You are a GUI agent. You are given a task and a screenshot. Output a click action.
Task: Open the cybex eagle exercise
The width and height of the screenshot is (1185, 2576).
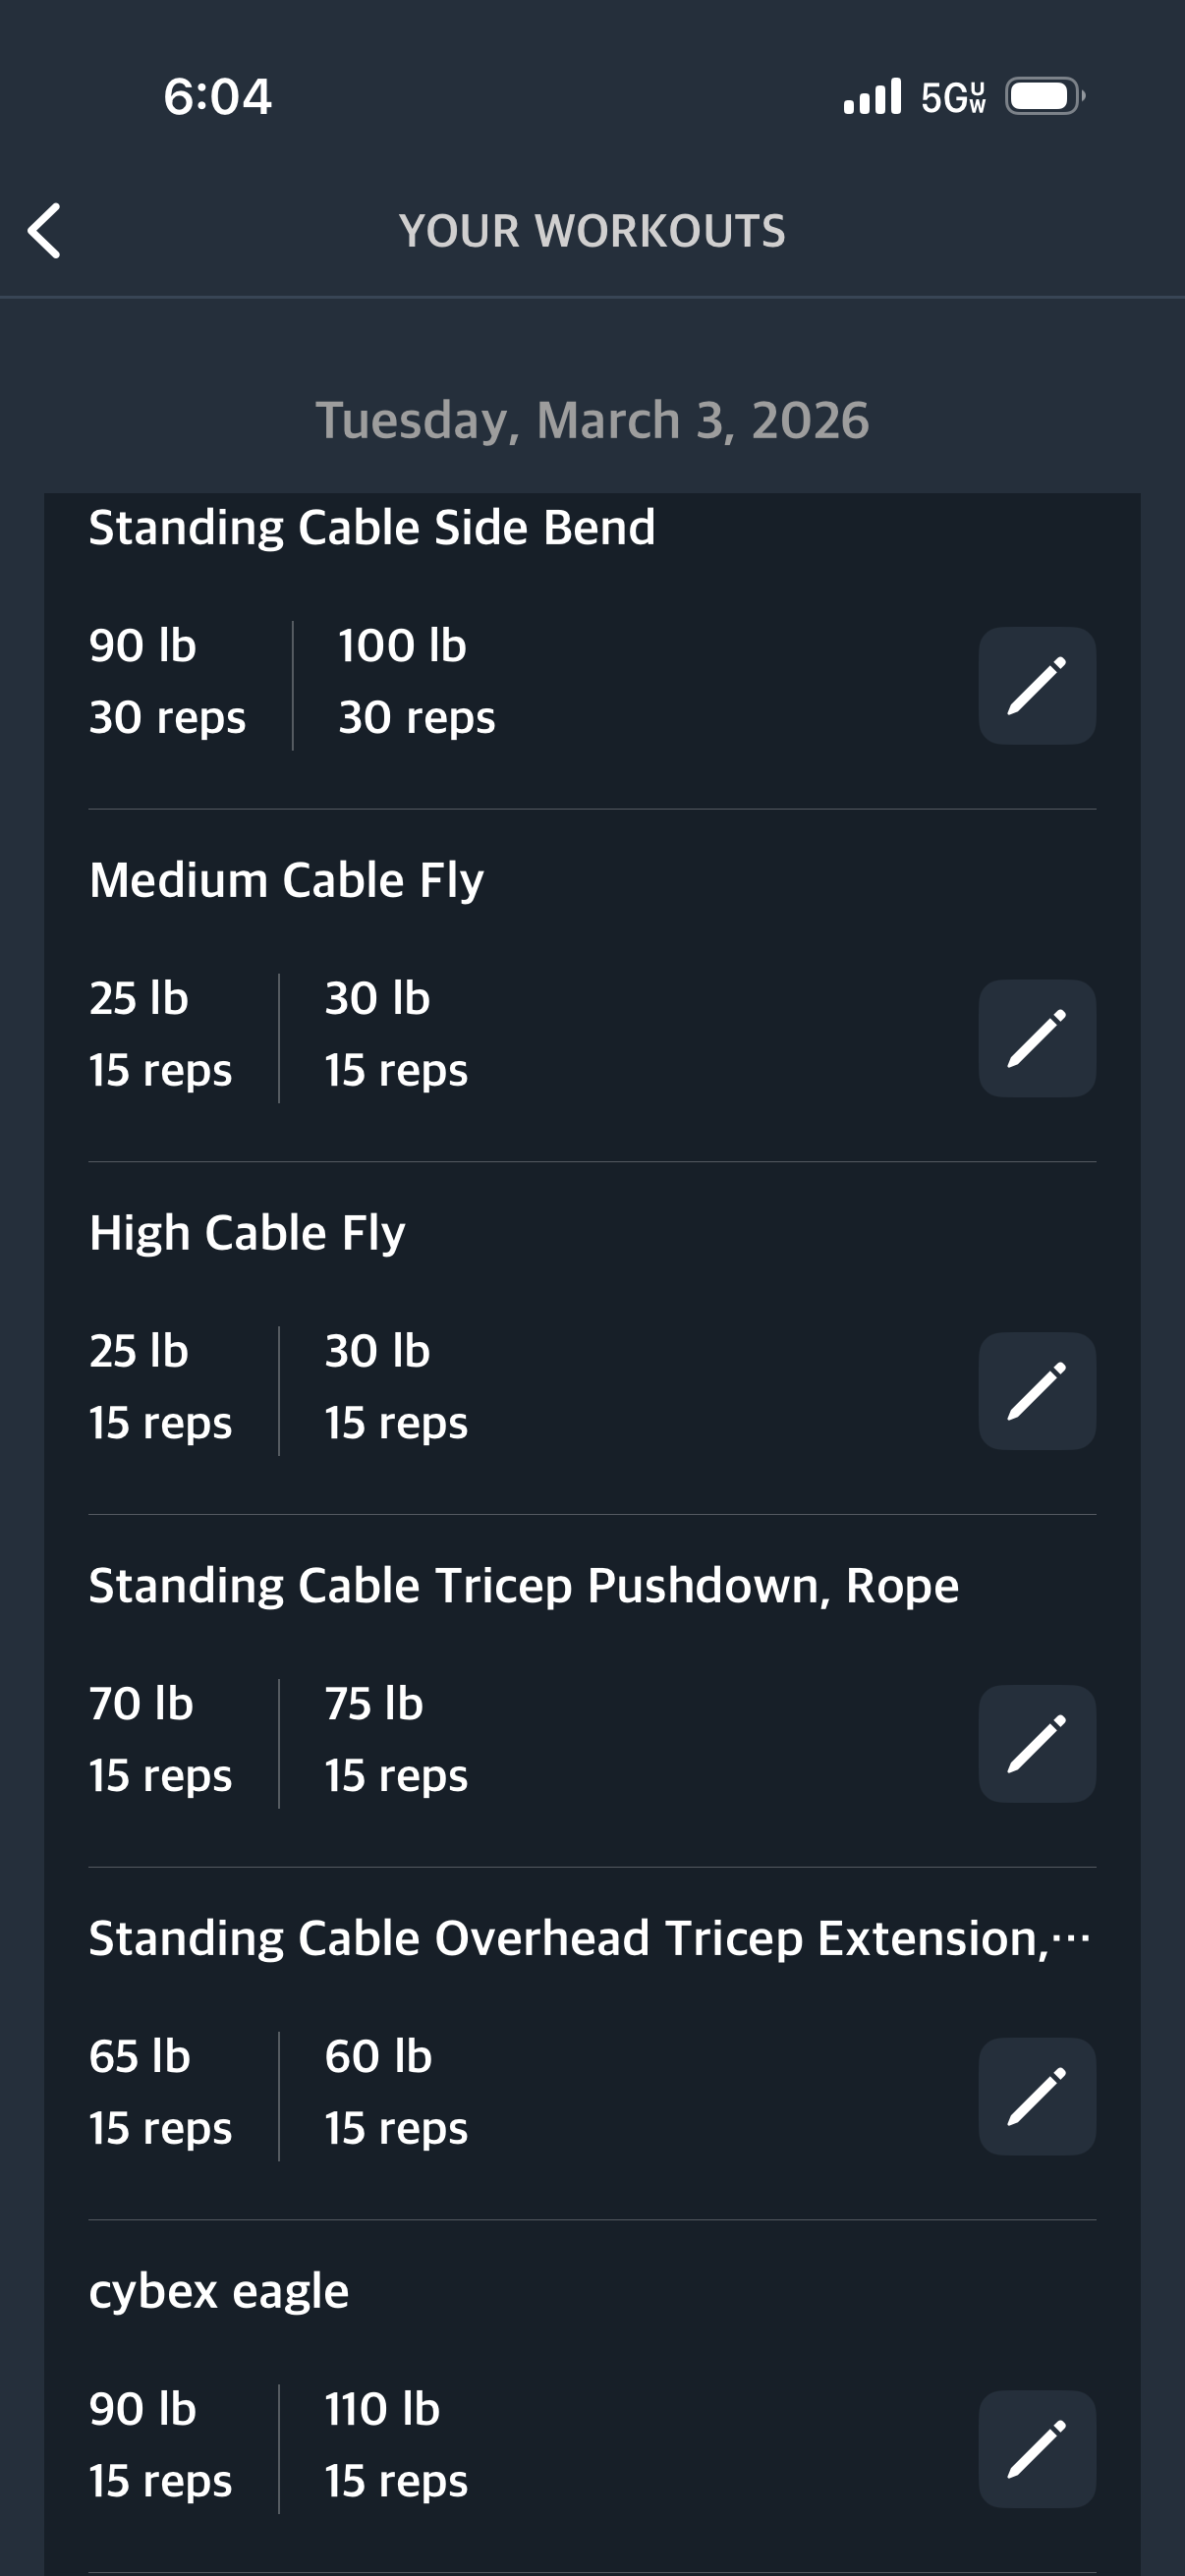point(219,2291)
